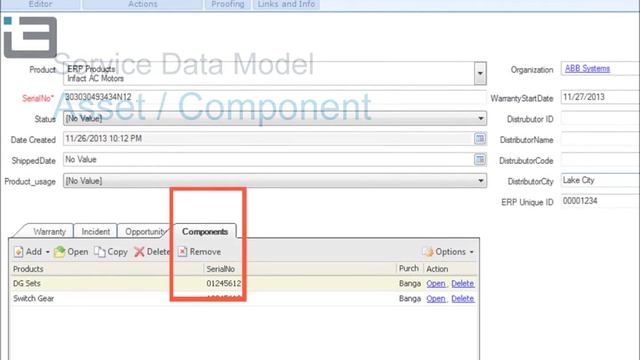Expand the Product dropdown arrow

tap(480, 73)
